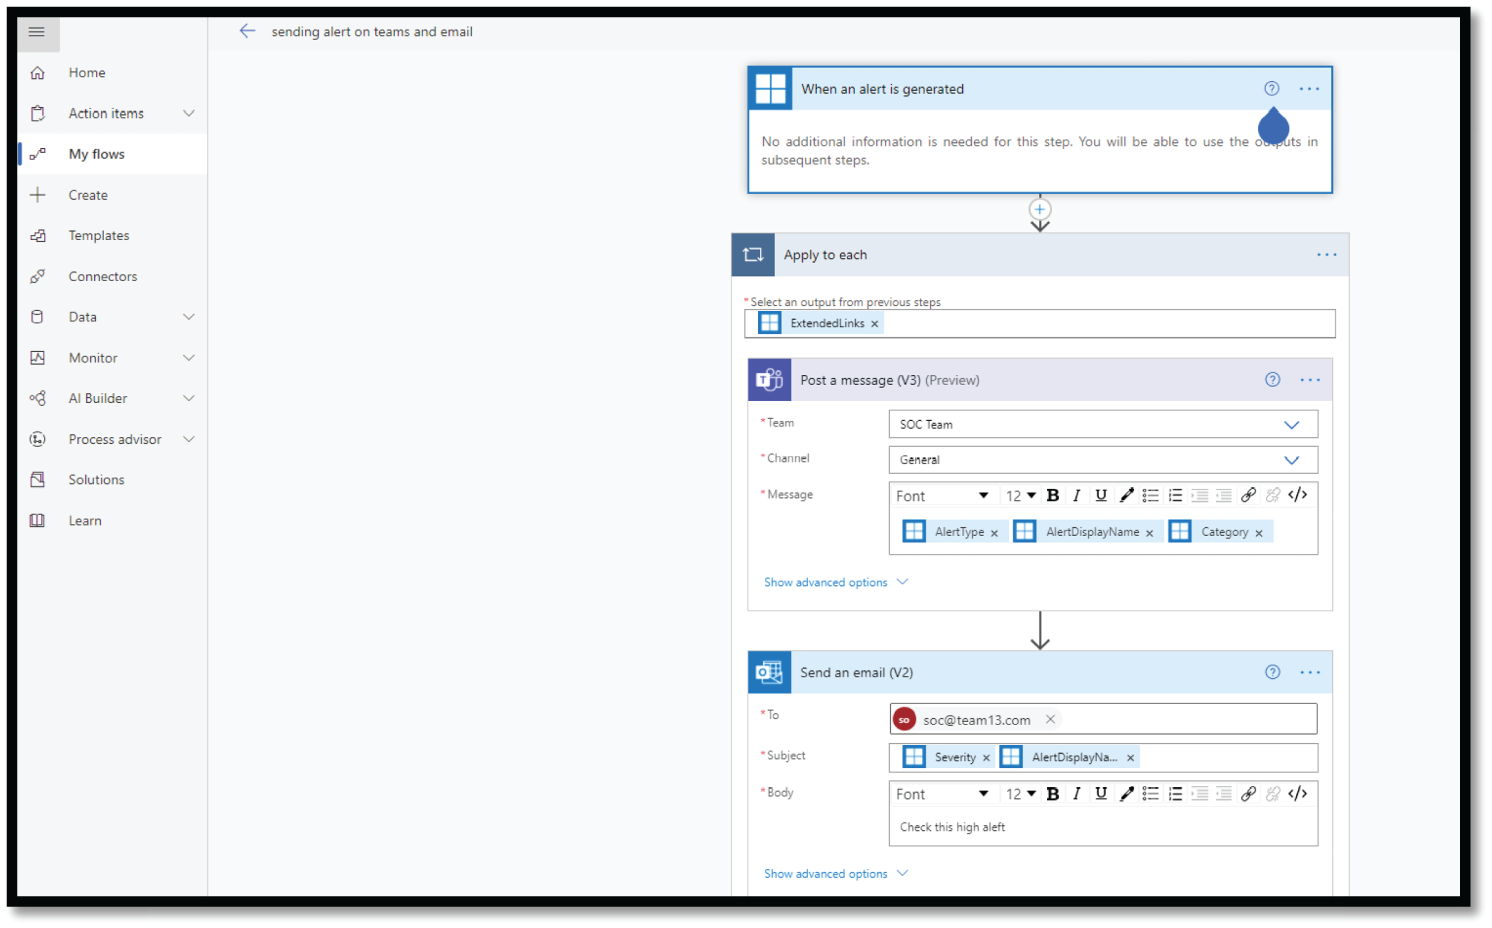Open more options for alert trigger step
The width and height of the screenshot is (1492, 928).
[1309, 89]
